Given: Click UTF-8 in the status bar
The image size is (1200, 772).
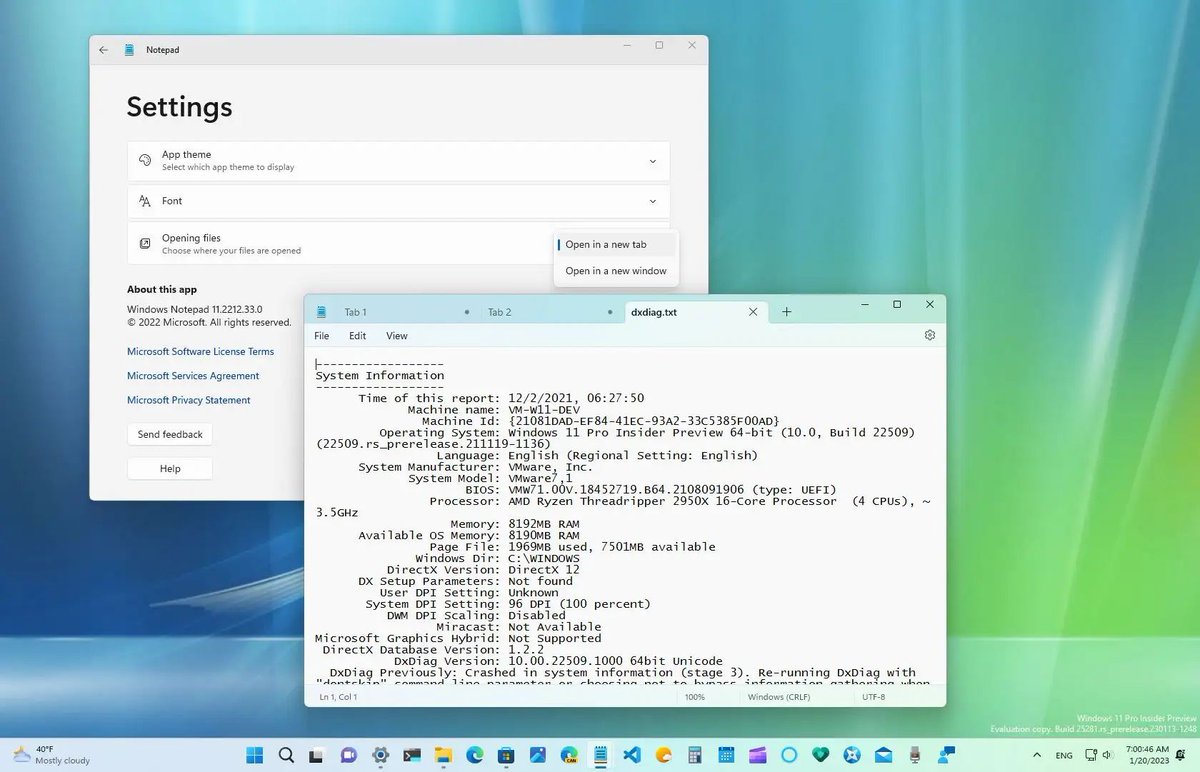Looking at the screenshot, I should (873, 697).
